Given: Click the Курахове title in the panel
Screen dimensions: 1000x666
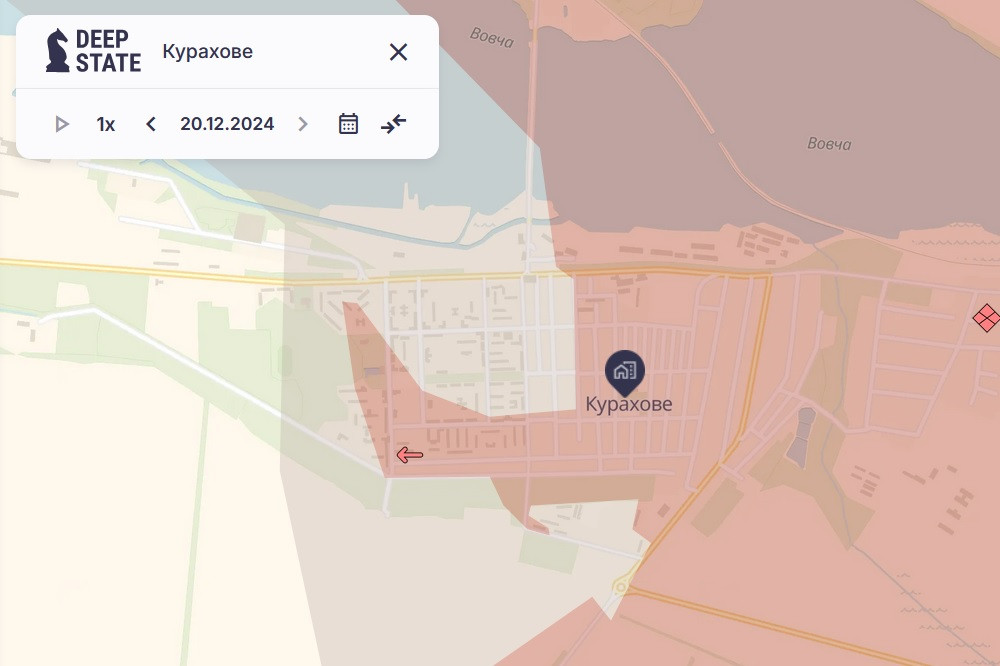Looking at the screenshot, I should (207, 52).
